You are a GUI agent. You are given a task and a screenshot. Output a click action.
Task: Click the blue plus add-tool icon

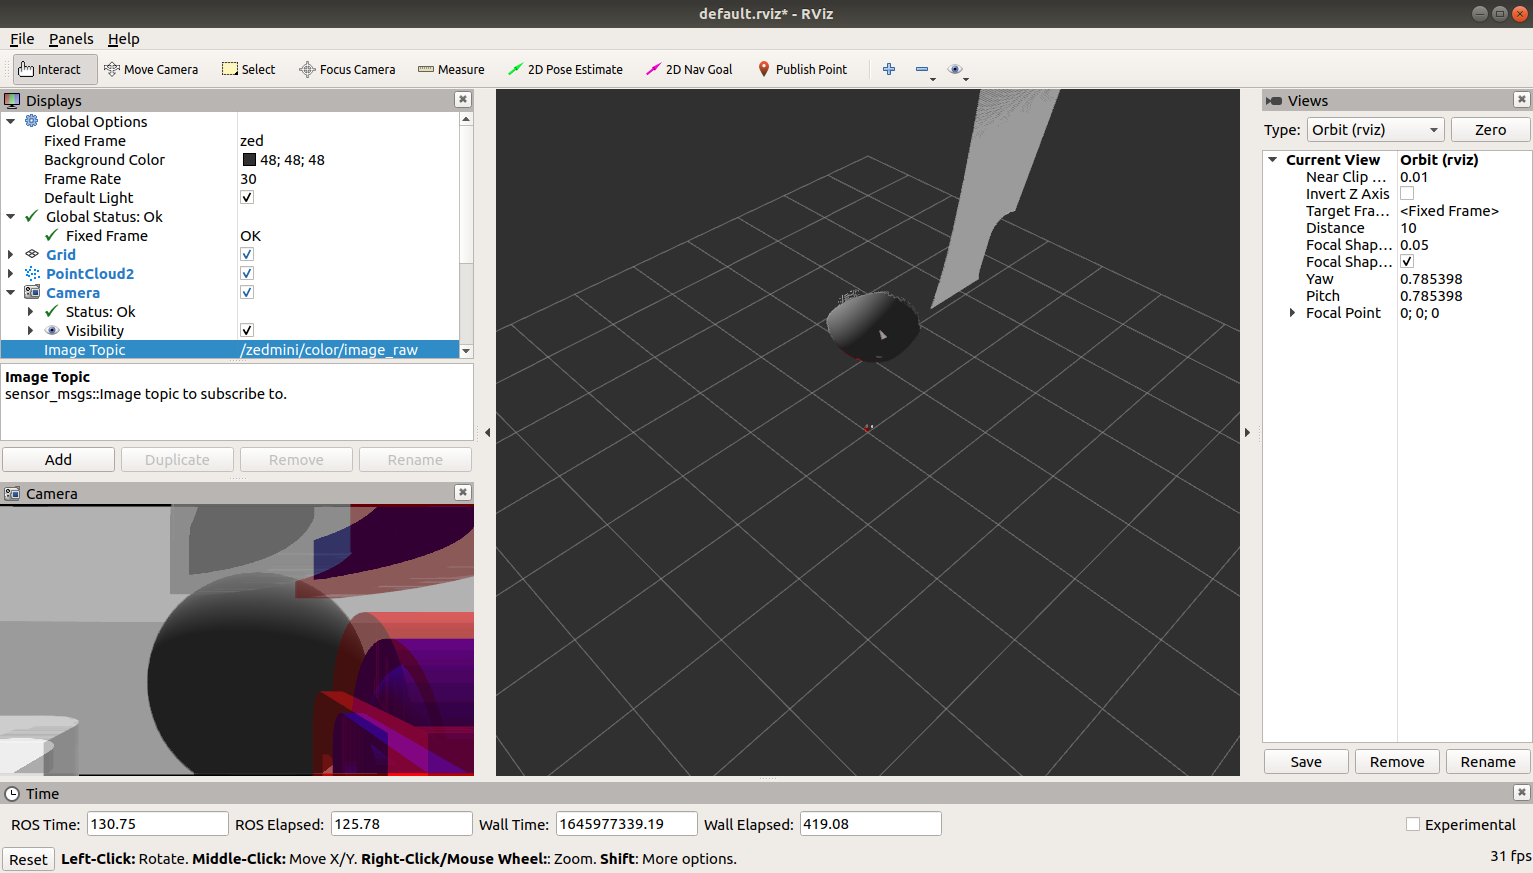tap(889, 69)
